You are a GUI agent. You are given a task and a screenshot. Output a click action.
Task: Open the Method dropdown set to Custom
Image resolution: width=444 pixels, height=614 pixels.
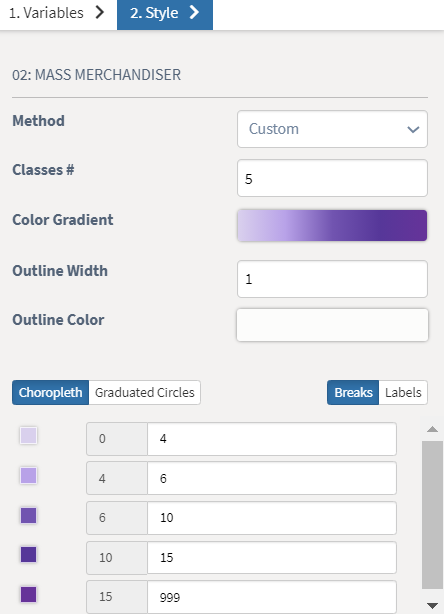click(x=332, y=129)
